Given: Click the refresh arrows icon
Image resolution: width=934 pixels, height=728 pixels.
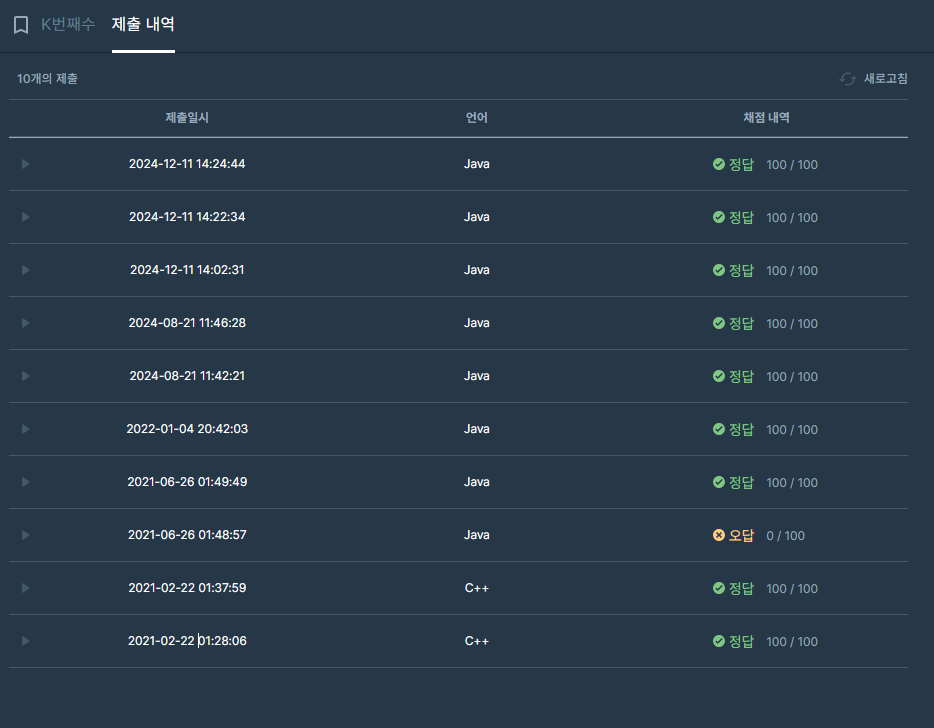Looking at the screenshot, I should [x=848, y=79].
